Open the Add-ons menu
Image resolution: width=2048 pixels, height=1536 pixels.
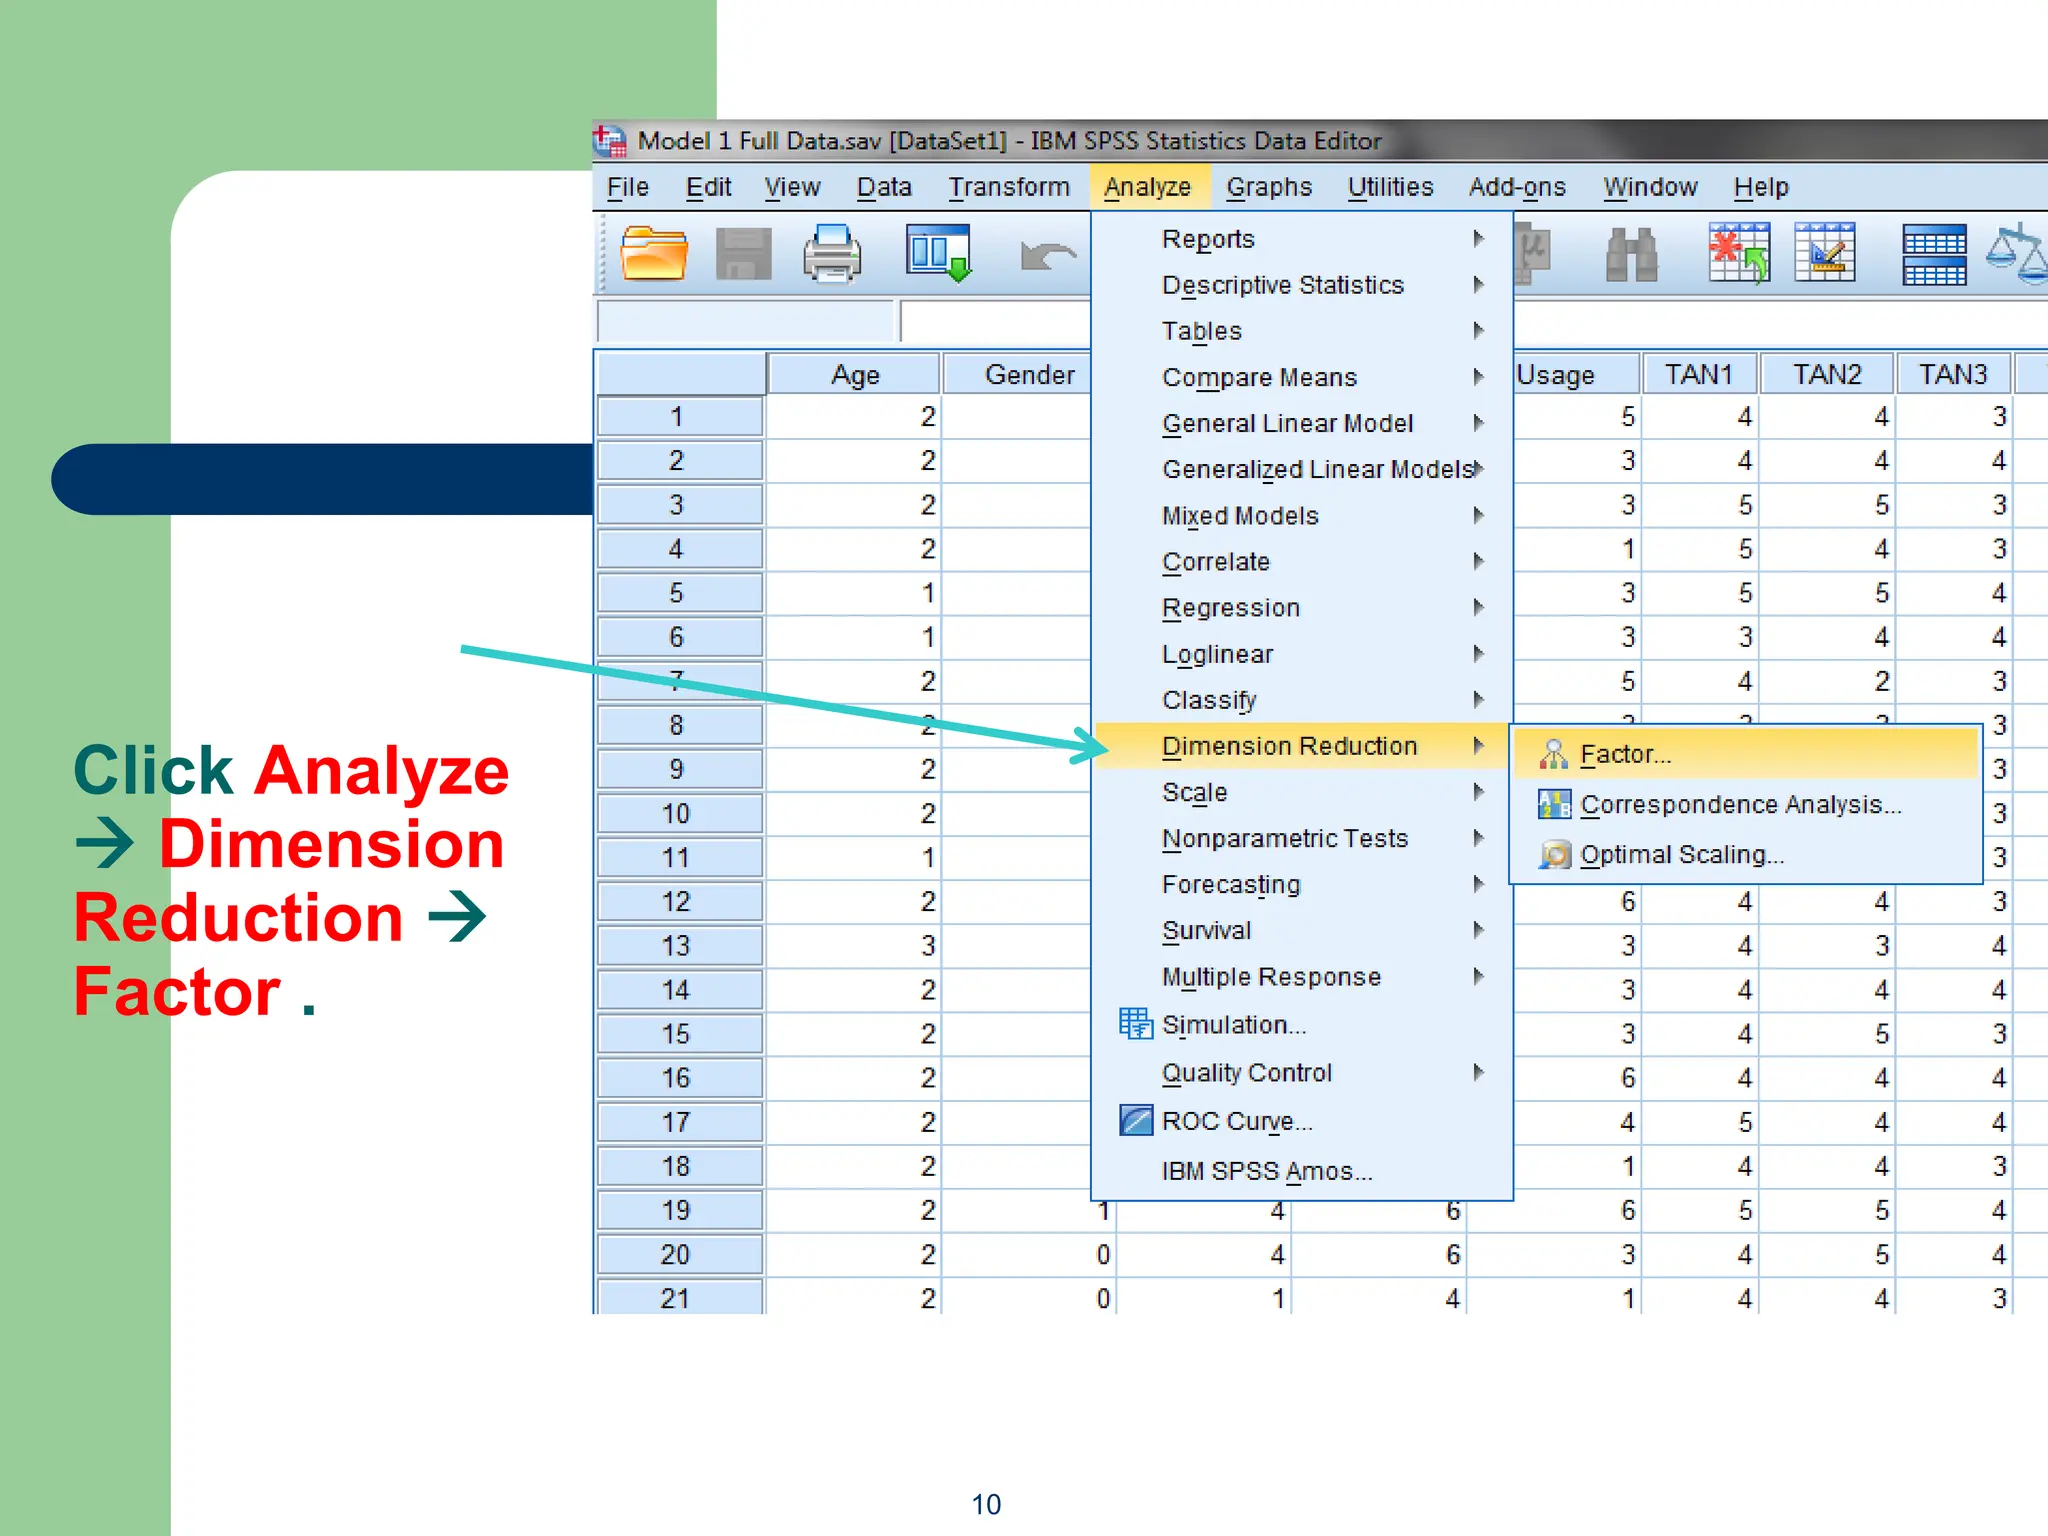(1517, 187)
